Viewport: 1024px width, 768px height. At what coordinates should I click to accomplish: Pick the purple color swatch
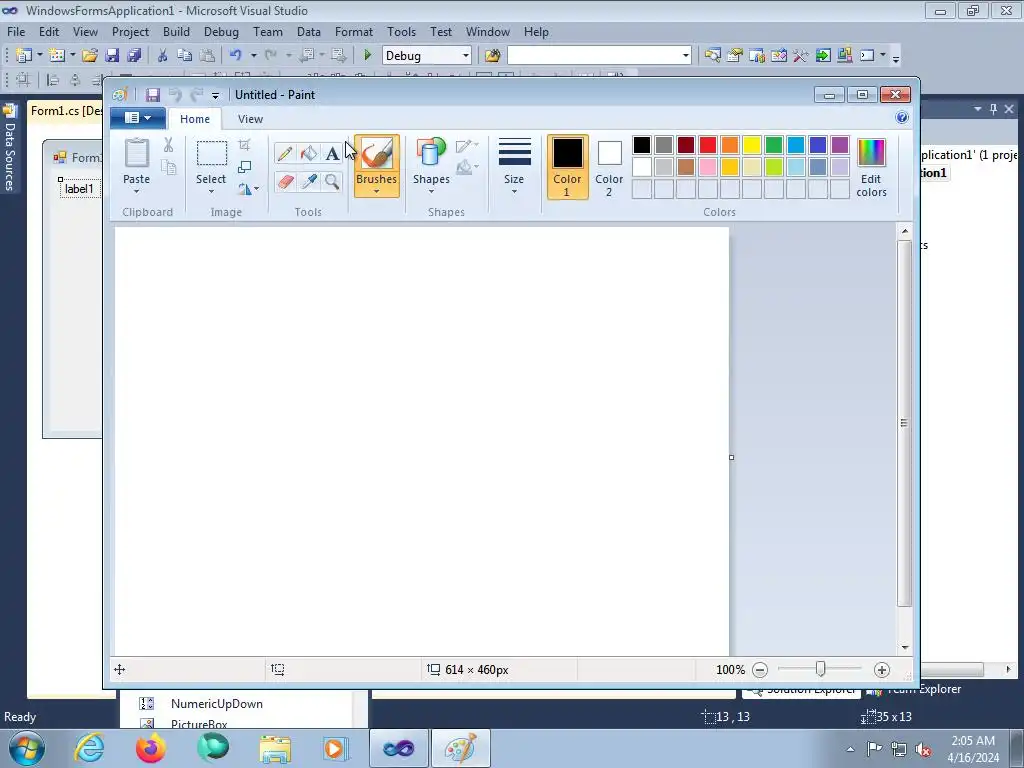[840, 145]
